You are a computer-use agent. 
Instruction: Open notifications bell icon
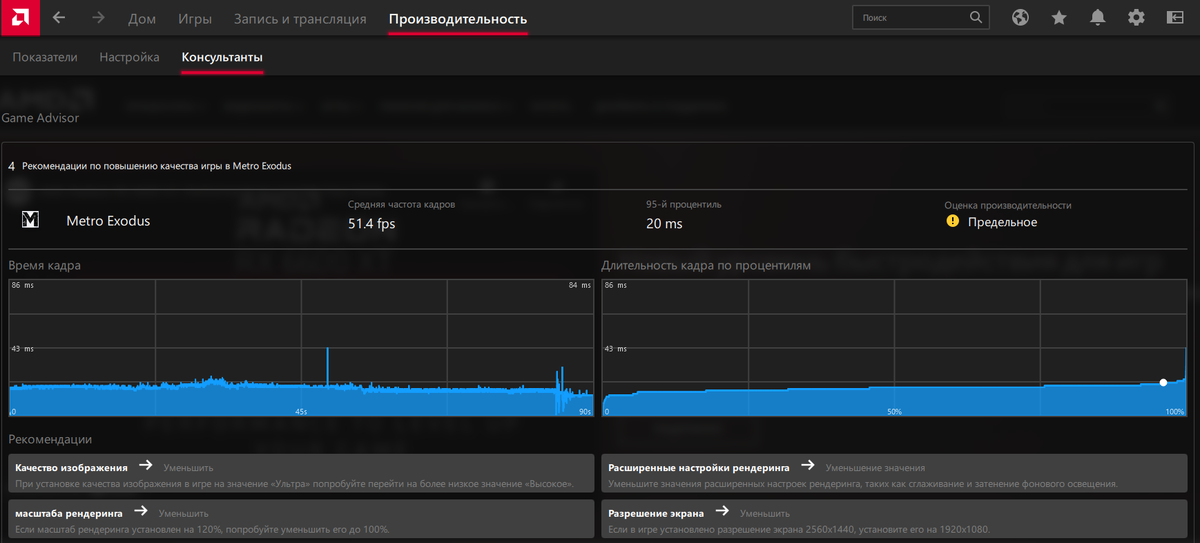tap(1098, 18)
